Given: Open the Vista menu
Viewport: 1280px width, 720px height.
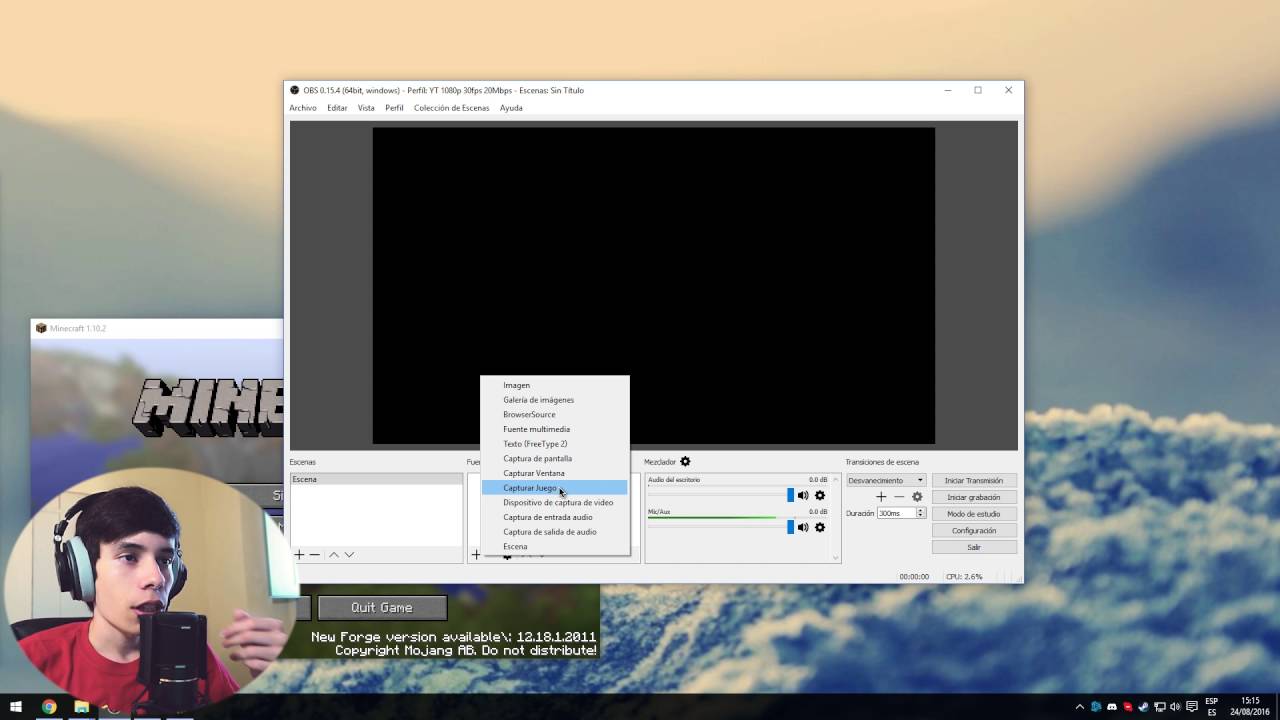Looking at the screenshot, I should [x=366, y=108].
